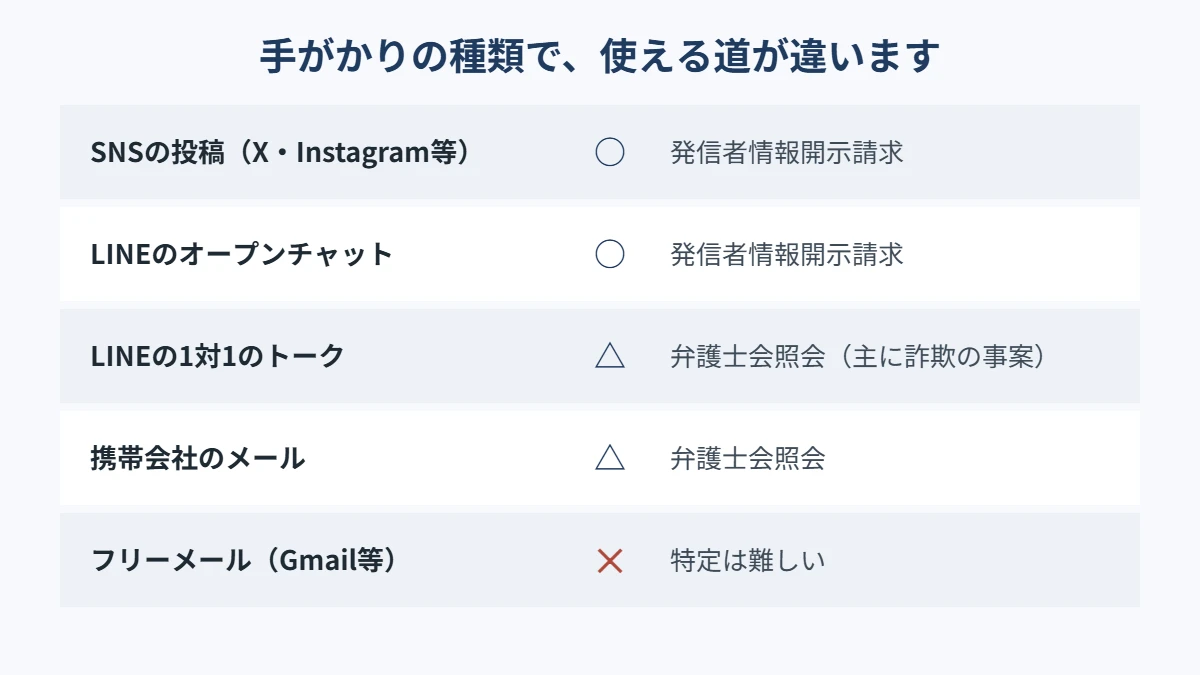Click the LINEのオープンチャット label
The image size is (1200, 675).
(x=242, y=254)
